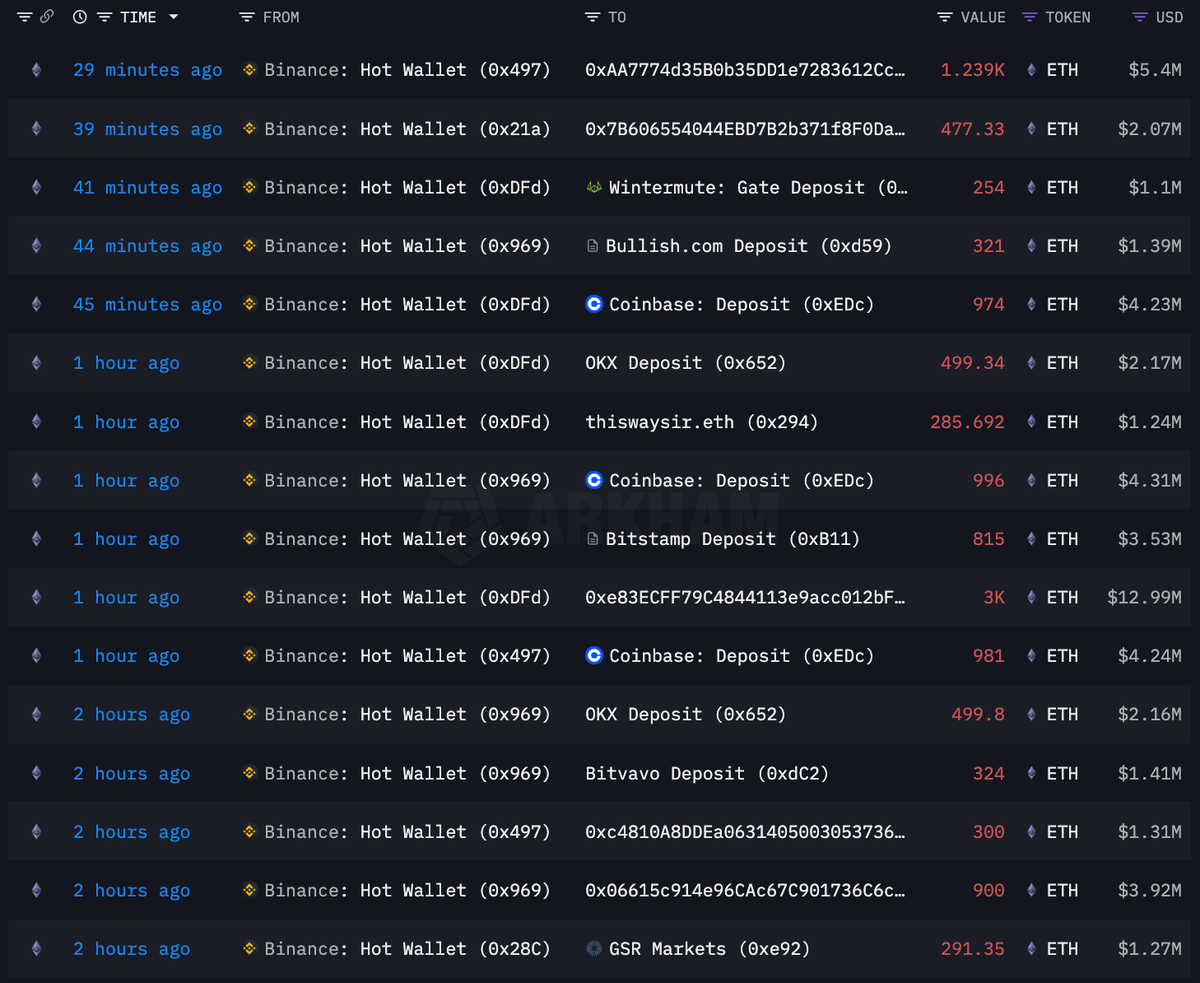Select the OKX Deposit (0x652) transaction row
This screenshot has height=983, width=1200.
[x=685, y=362]
